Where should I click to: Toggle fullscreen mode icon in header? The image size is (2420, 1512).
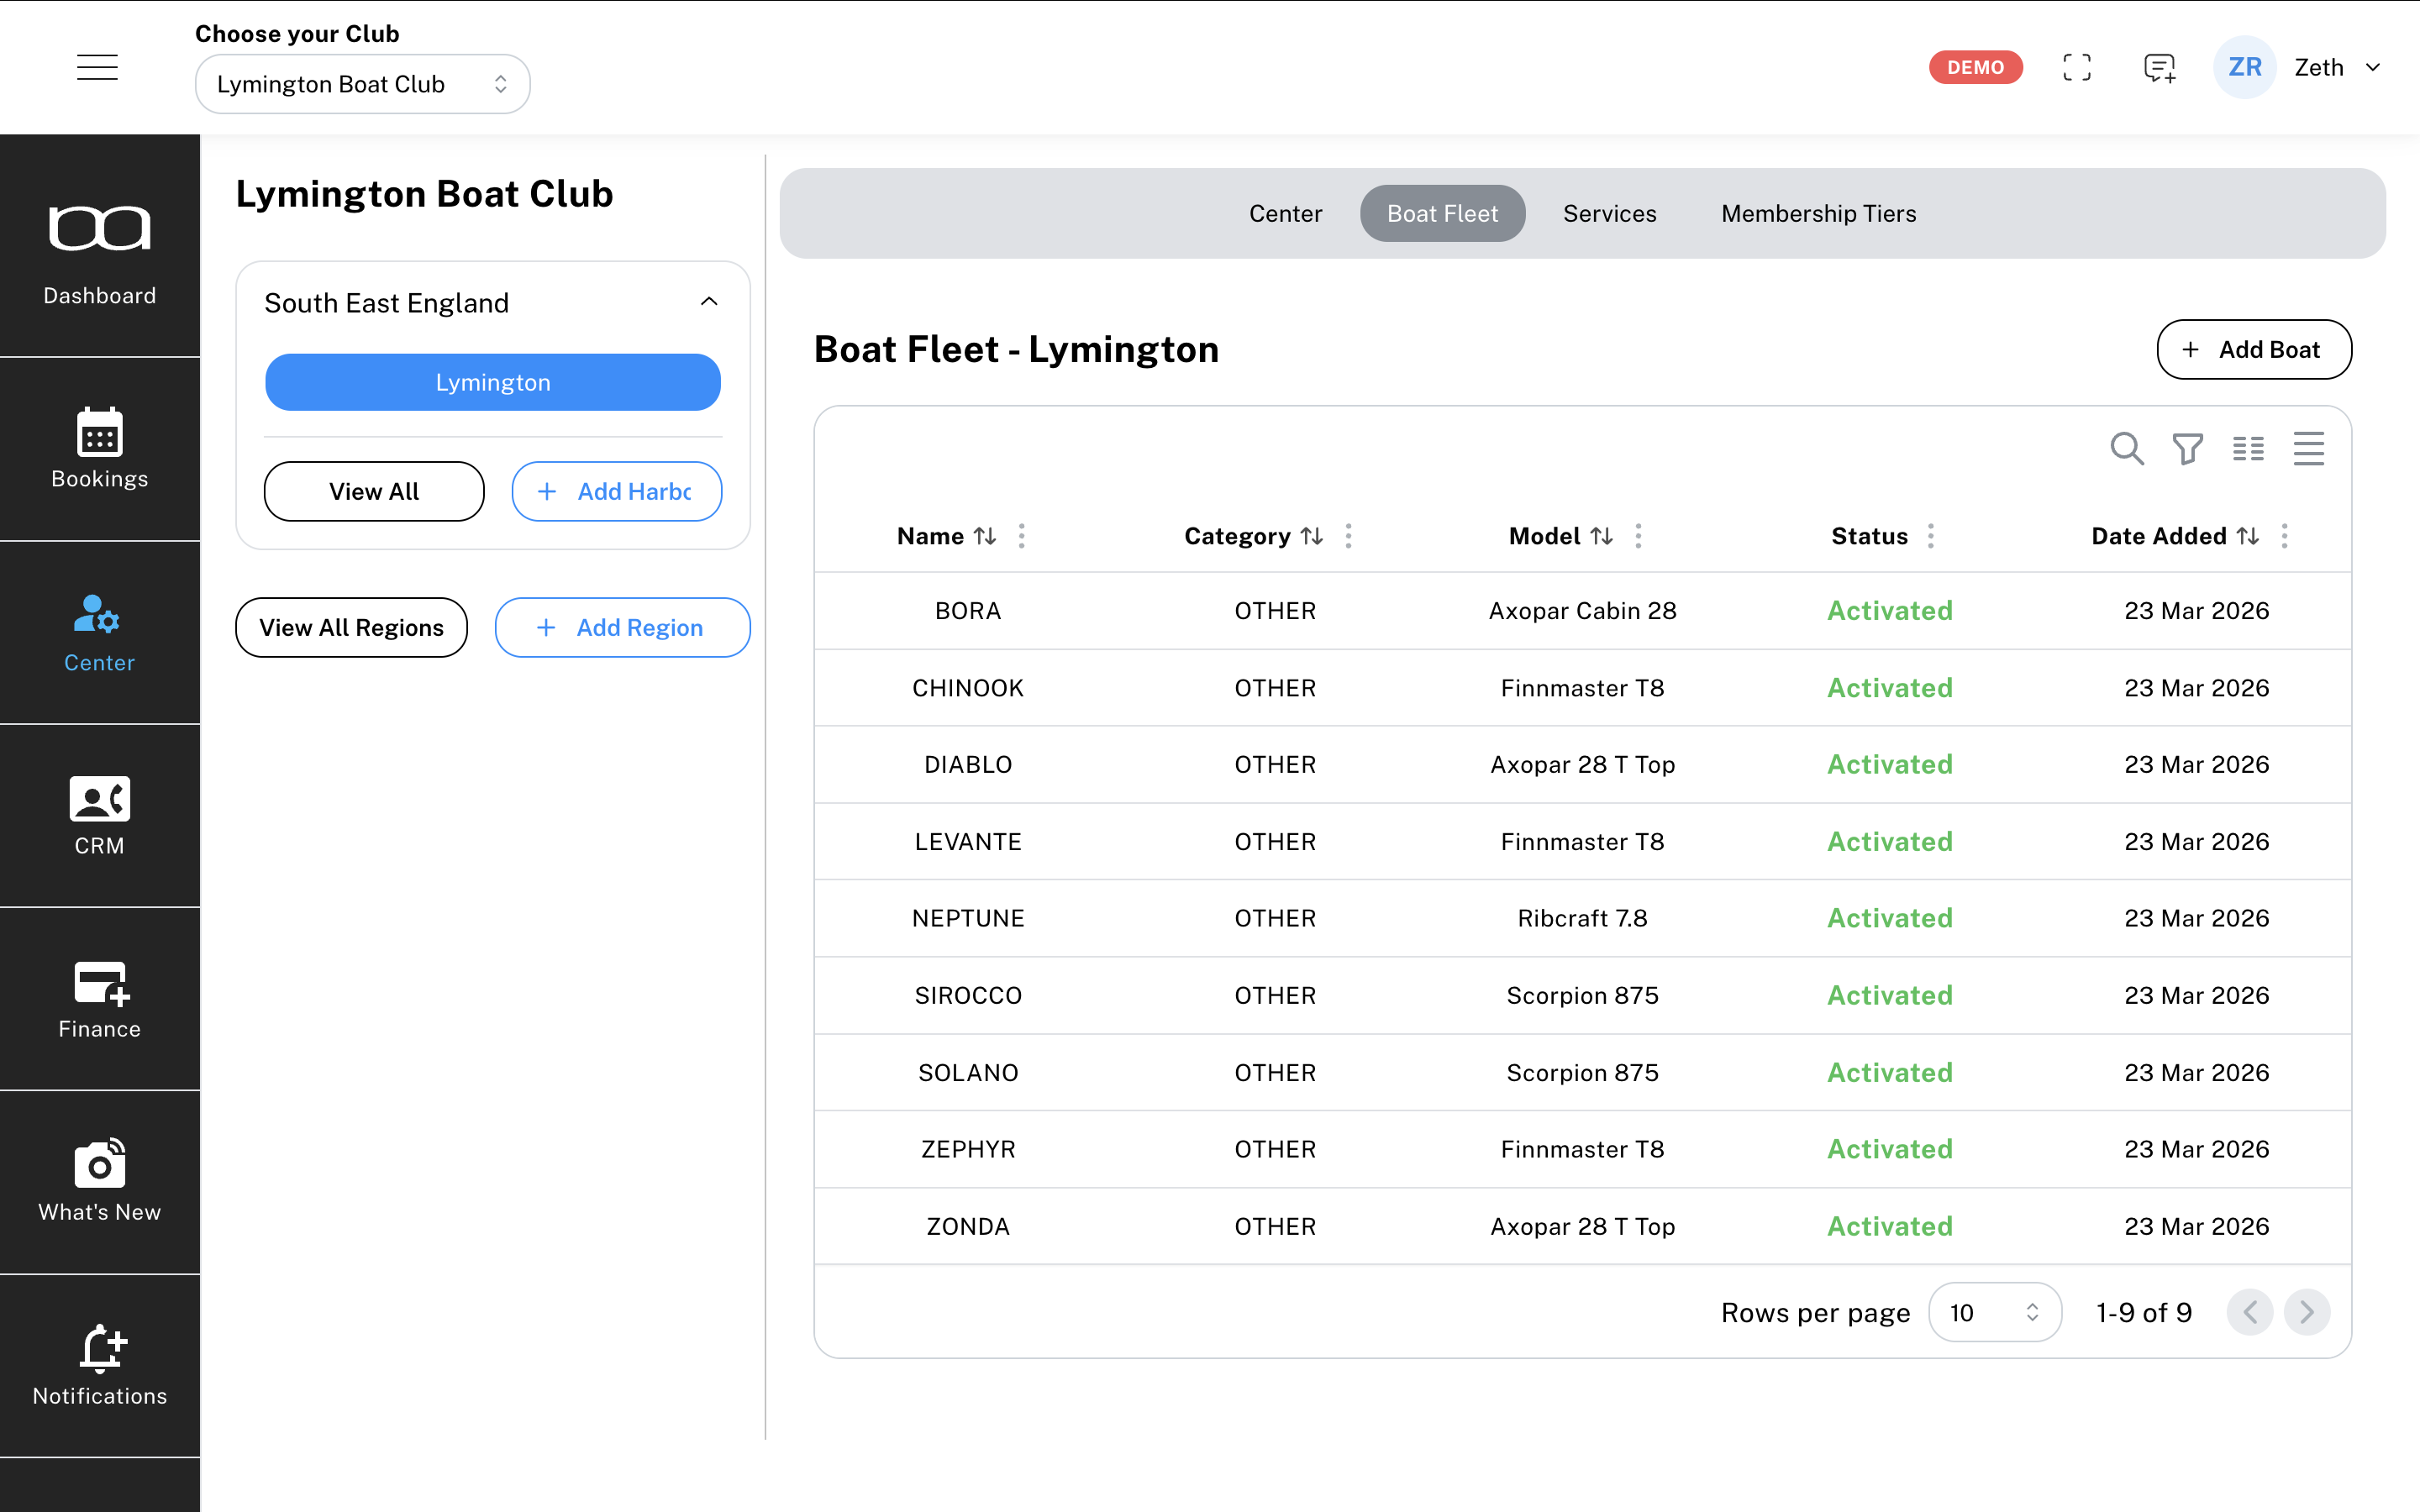(2077, 67)
